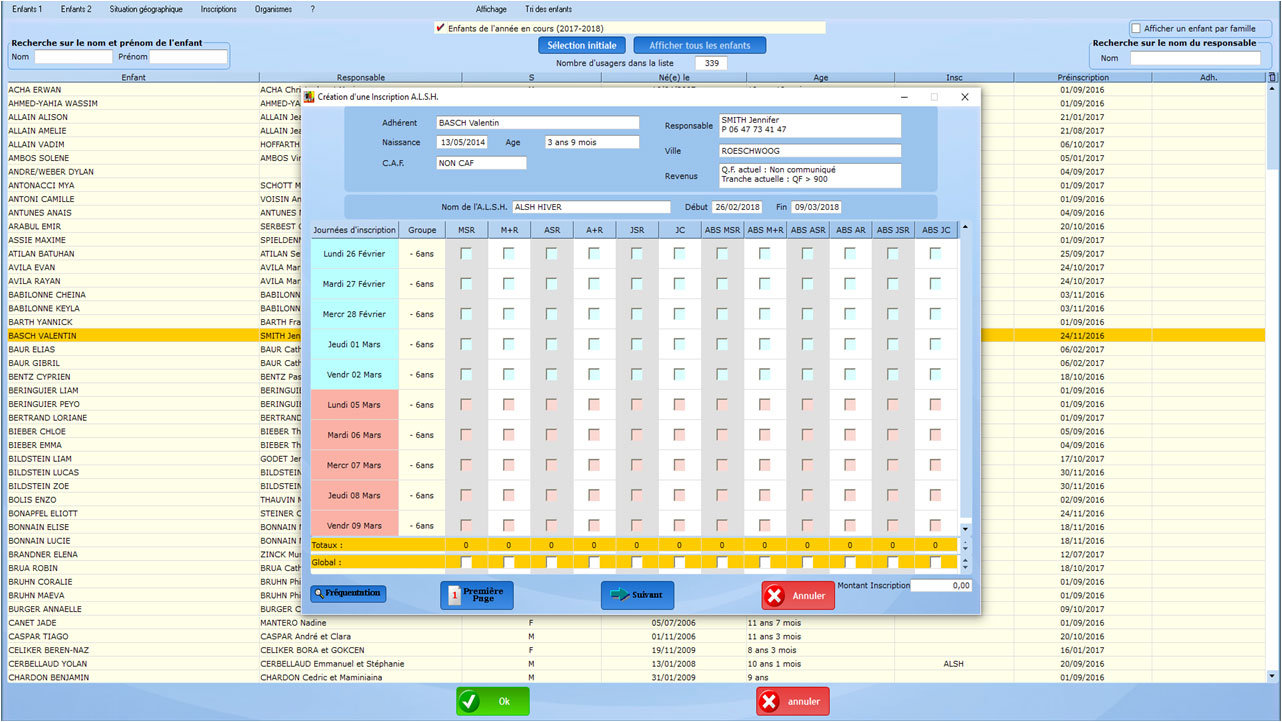1282x722 pixels.
Task: Check ASR for Mercr 28 Février
Action: [552, 314]
